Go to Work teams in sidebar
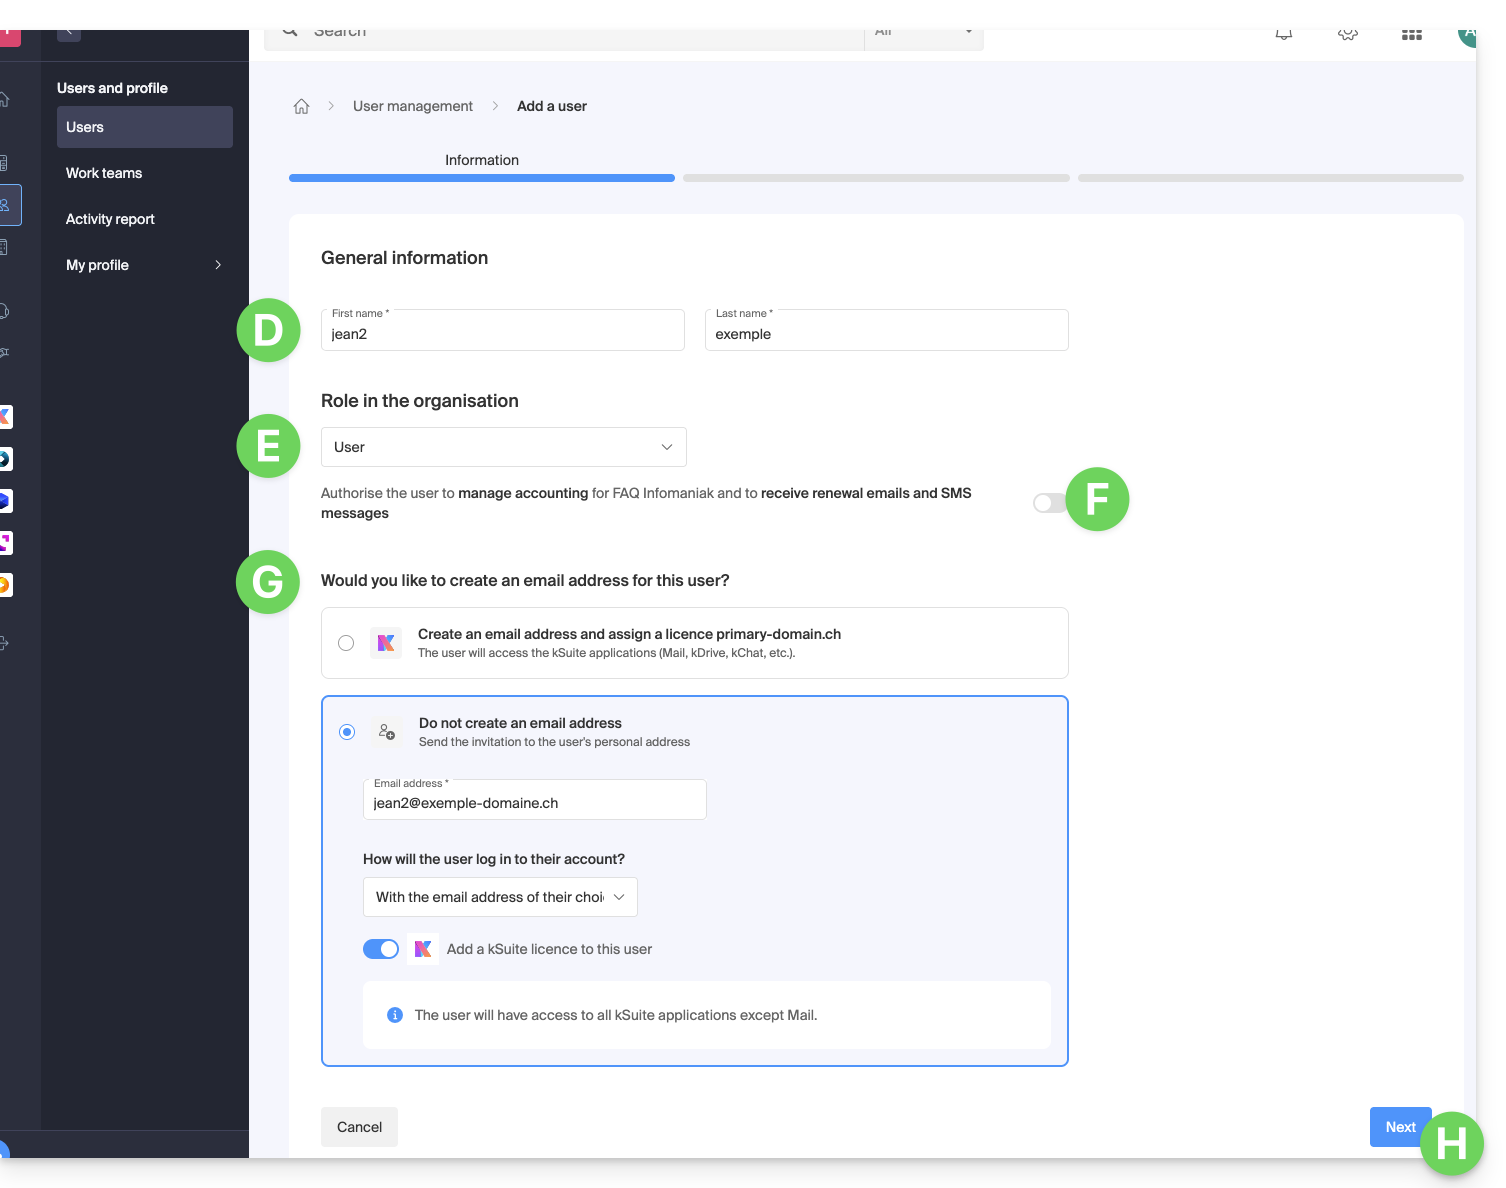The image size is (1506, 1188). coord(104,173)
